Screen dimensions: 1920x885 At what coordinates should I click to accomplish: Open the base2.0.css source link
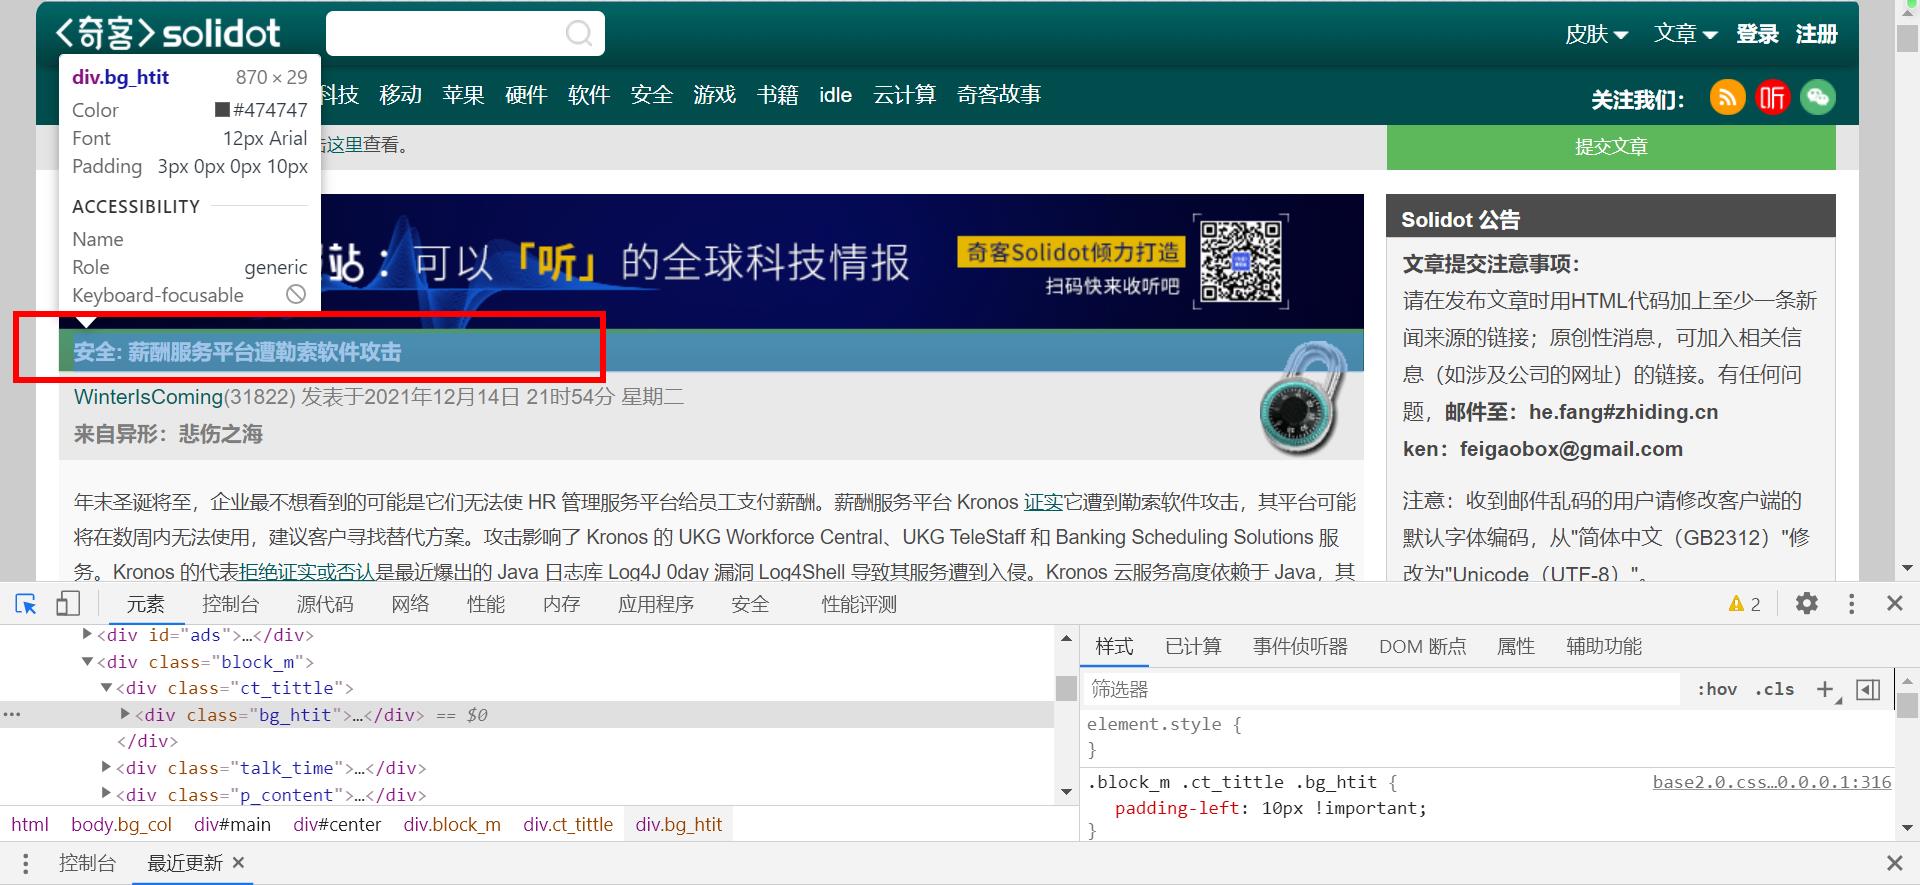coord(1772,782)
